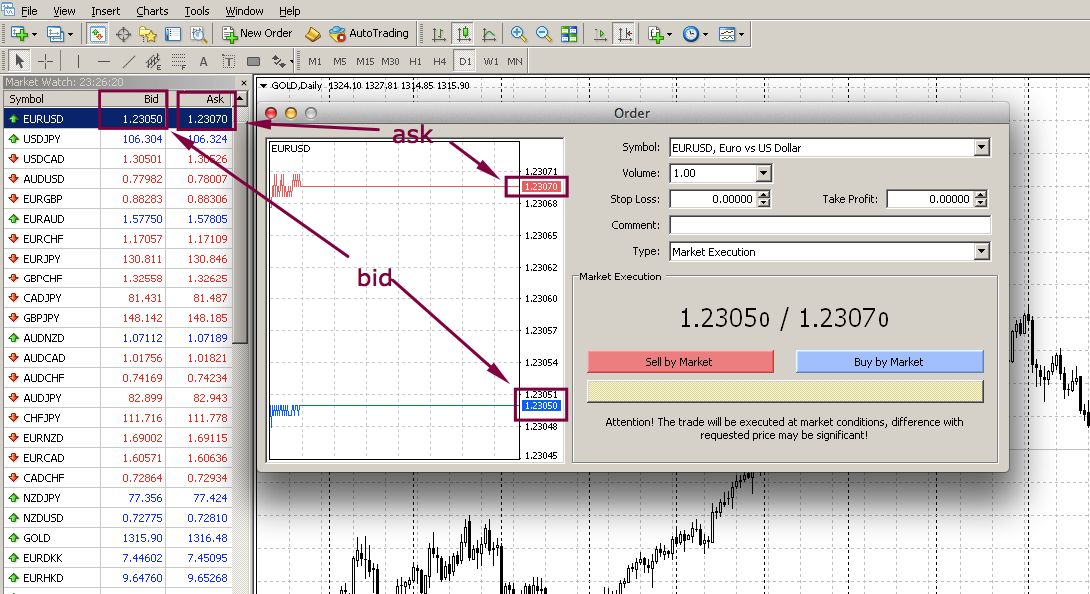Screen dimensions: 1090x594
Task: Select the draw trendline tool
Action: point(128,61)
